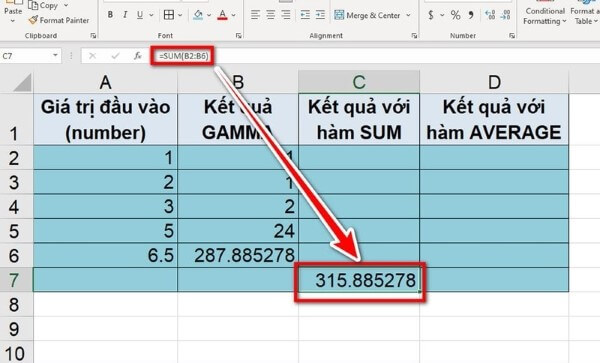
Task: Expand the Accounting format dropdown arrow
Action: [442, 15]
